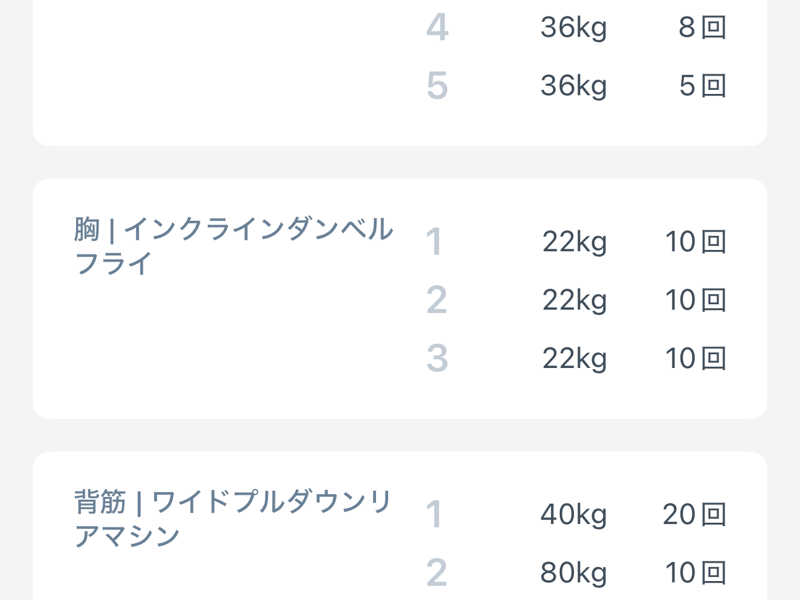The height and width of the screenshot is (600, 800).
Task: Tap set number 5 in the top card
Action: pyautogui.click(x=437, y=86)
